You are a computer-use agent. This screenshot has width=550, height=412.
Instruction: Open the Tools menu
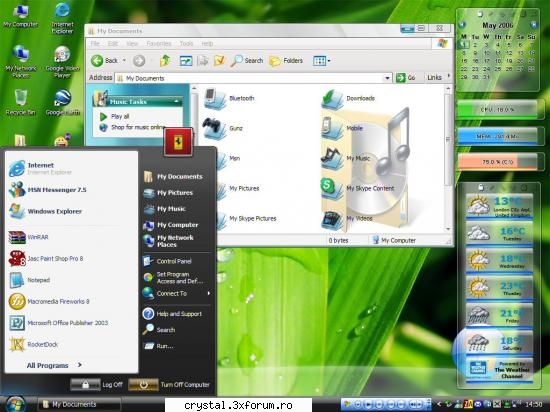pyautogui.click(x=186, y=43)
